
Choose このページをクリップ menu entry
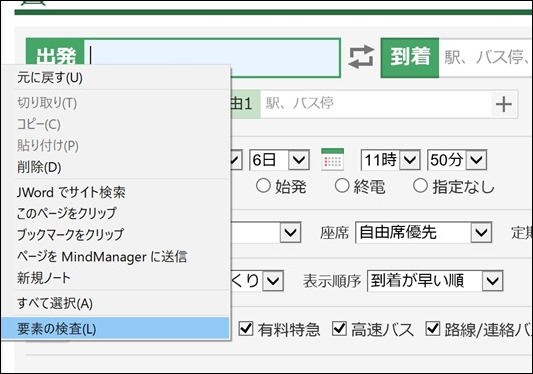pyautogui.click(x=116, y=214)
